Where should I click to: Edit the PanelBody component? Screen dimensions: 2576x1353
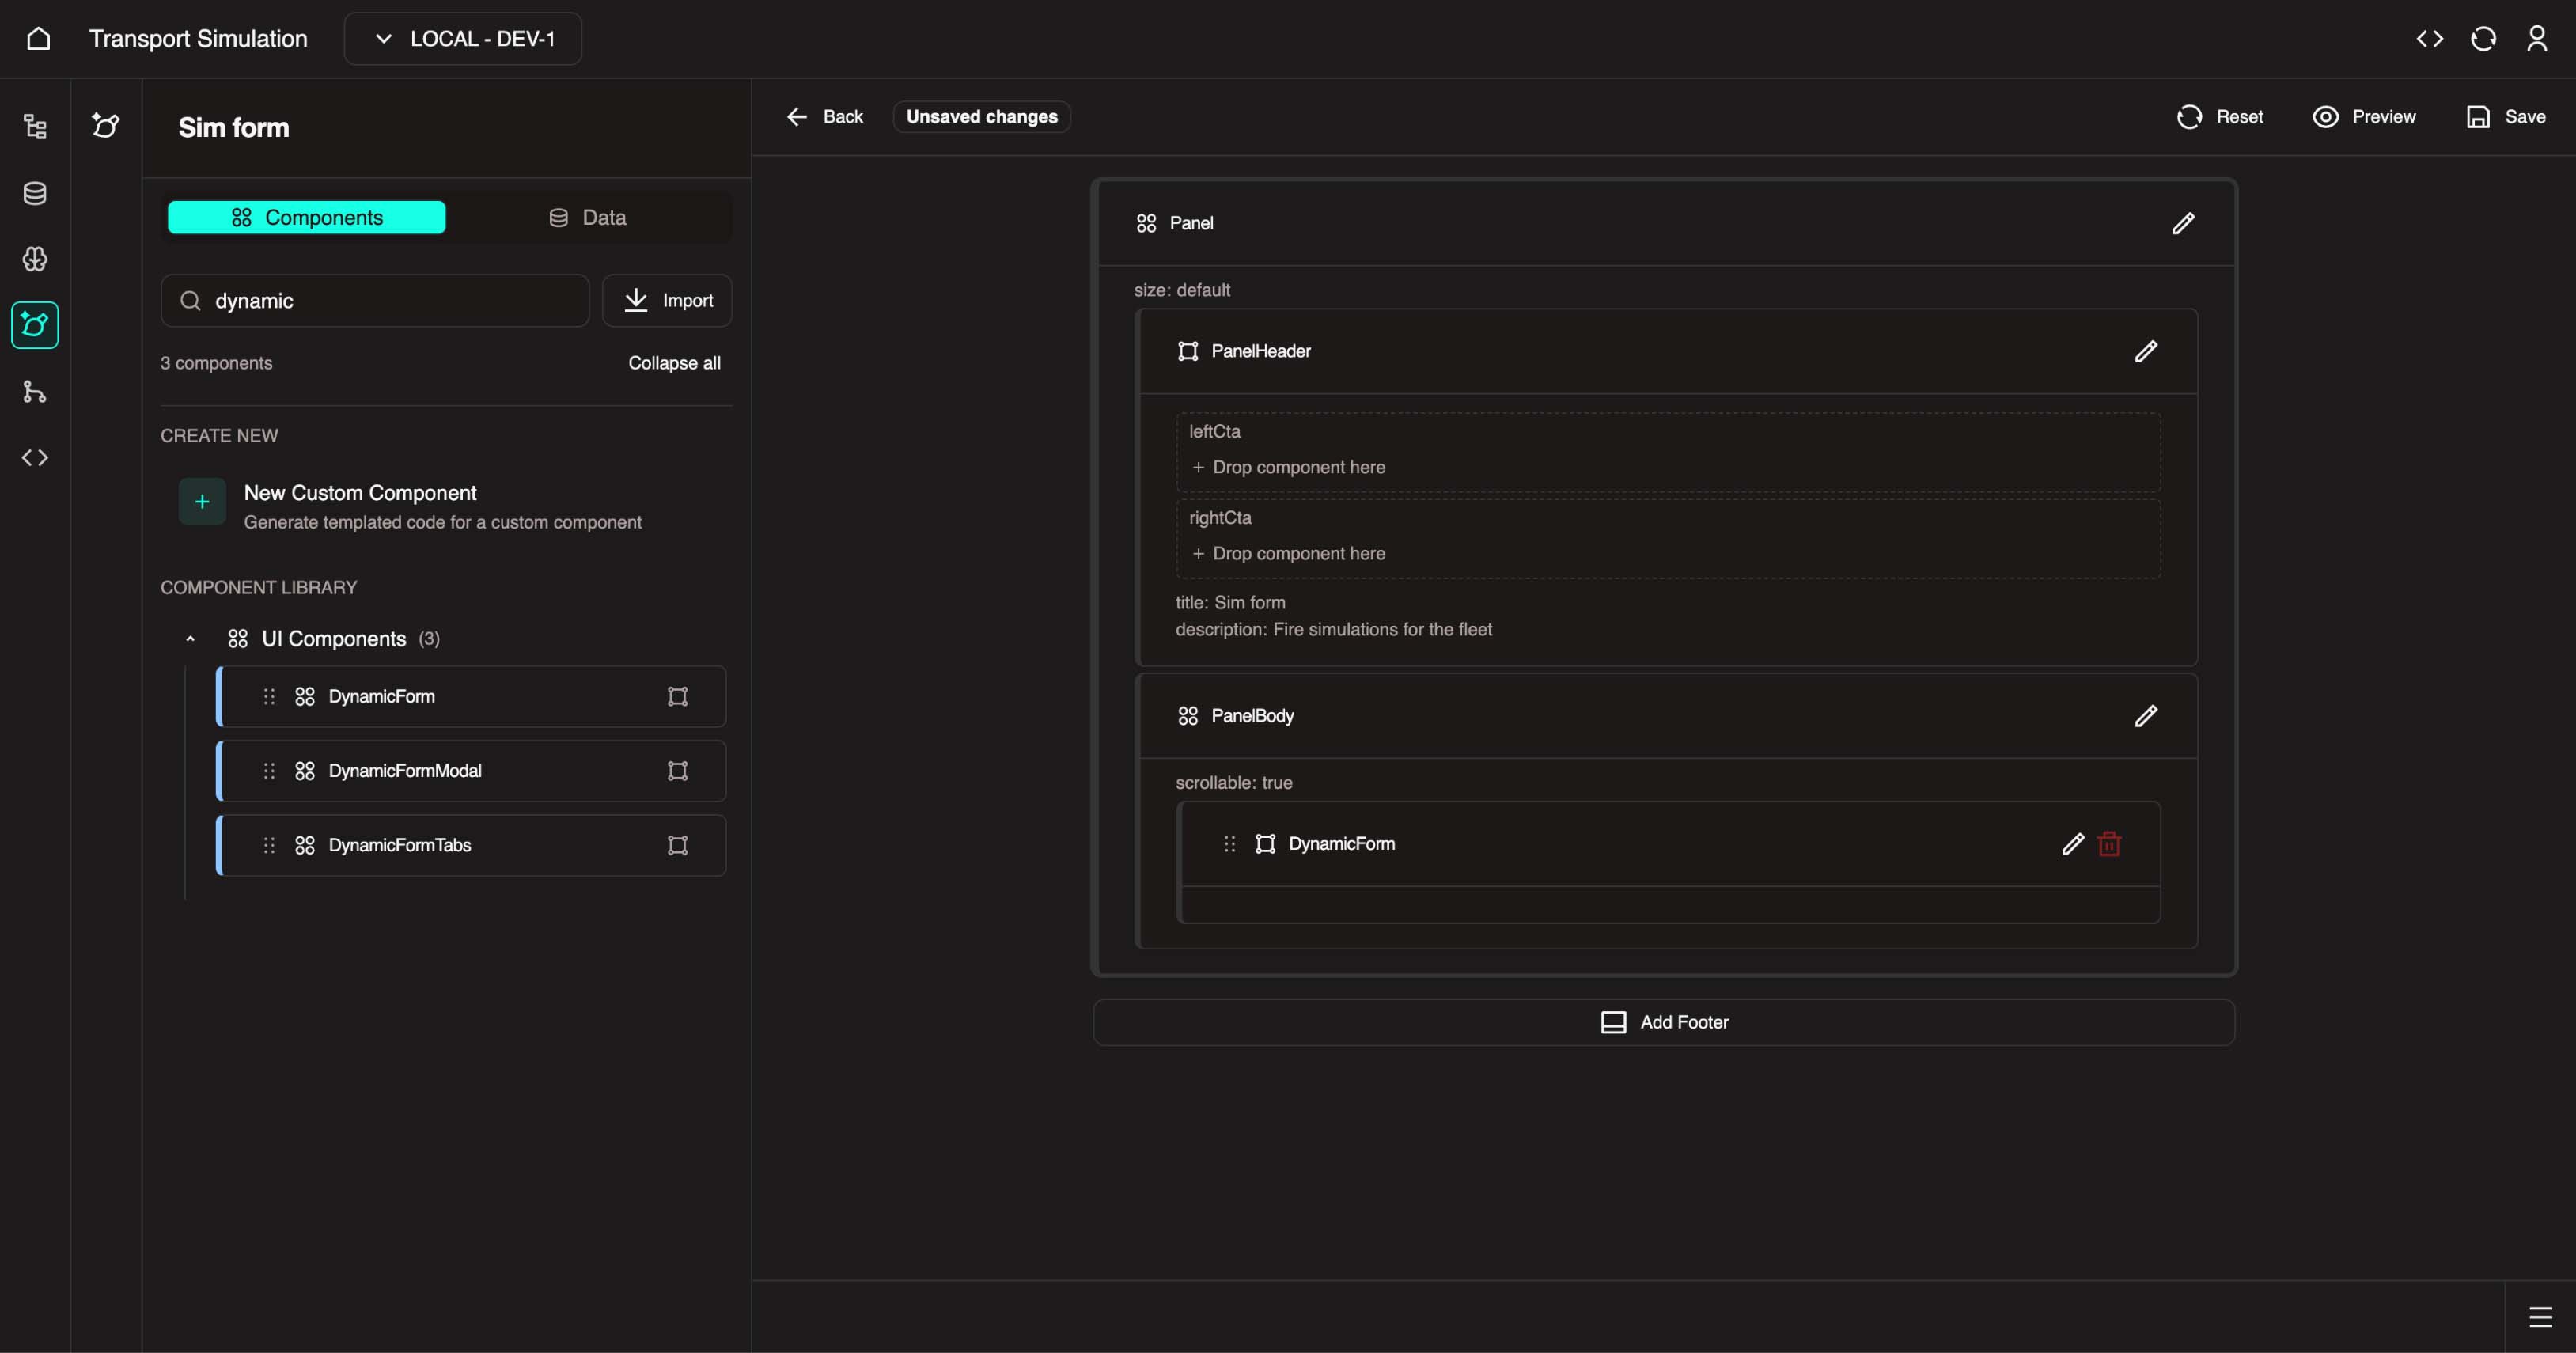(x=2146, y=716)
